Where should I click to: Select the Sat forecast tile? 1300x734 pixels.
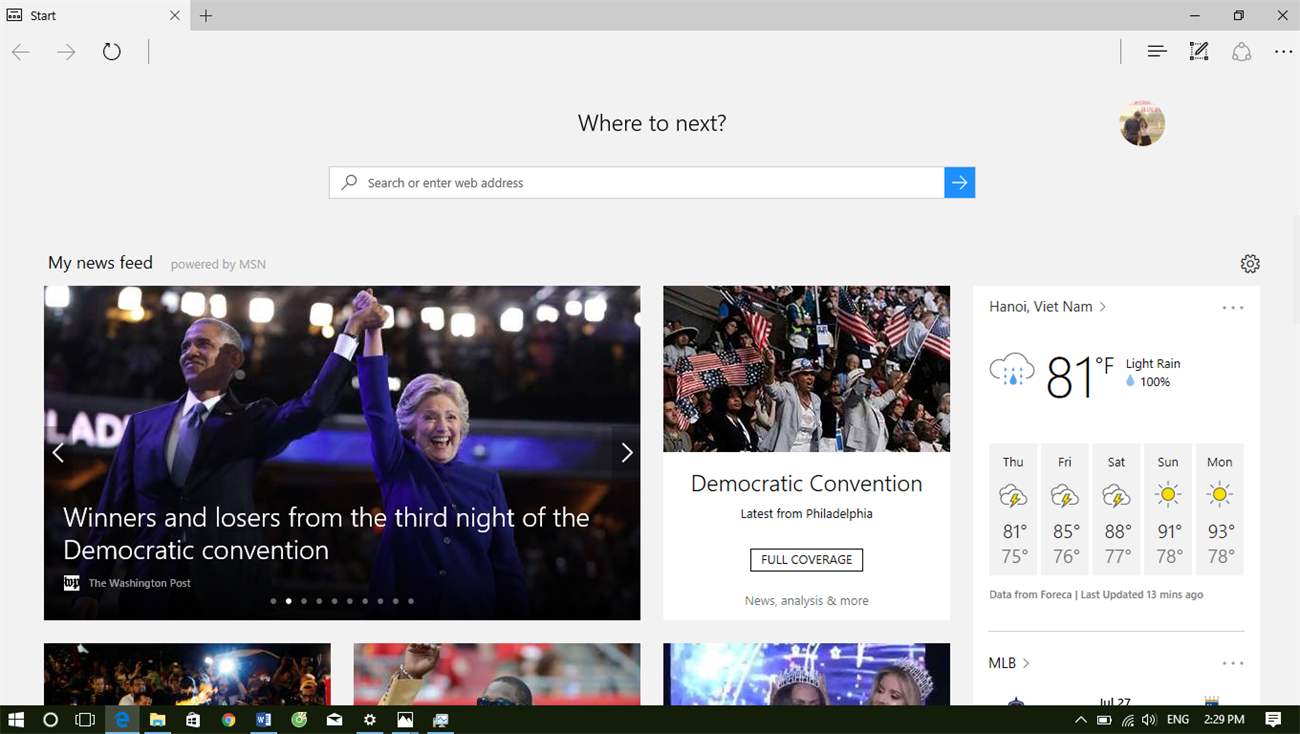[1116, 510]
